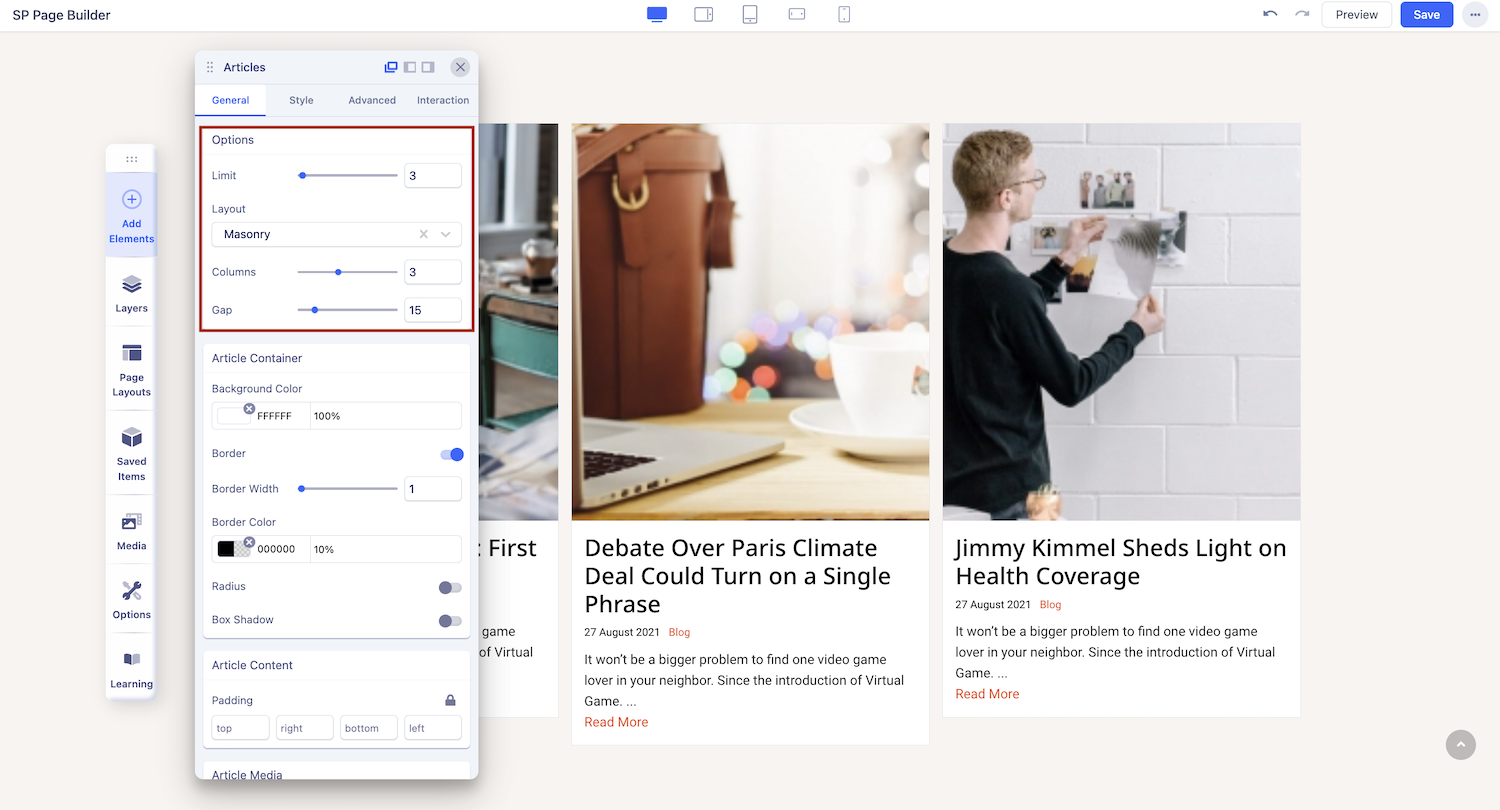Open the Saved Items library

click(131, 453)
